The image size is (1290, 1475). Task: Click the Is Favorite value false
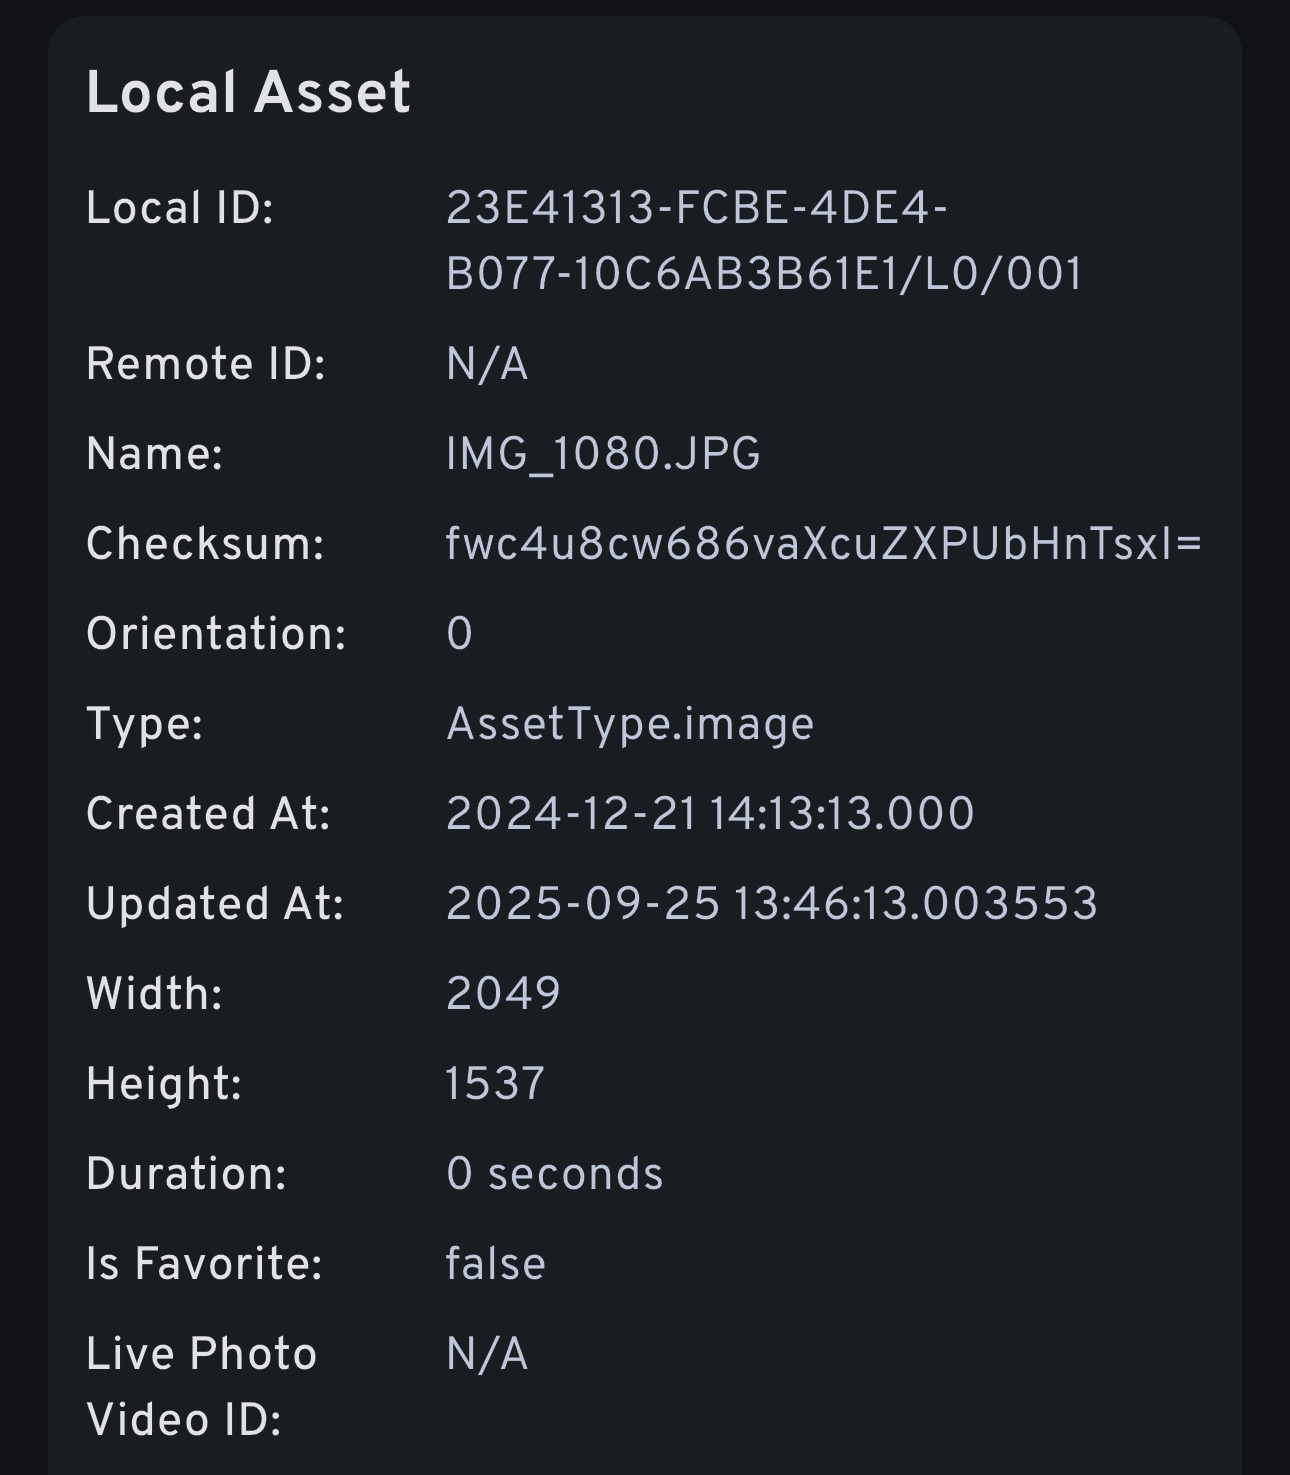[x=495, y=1264]
